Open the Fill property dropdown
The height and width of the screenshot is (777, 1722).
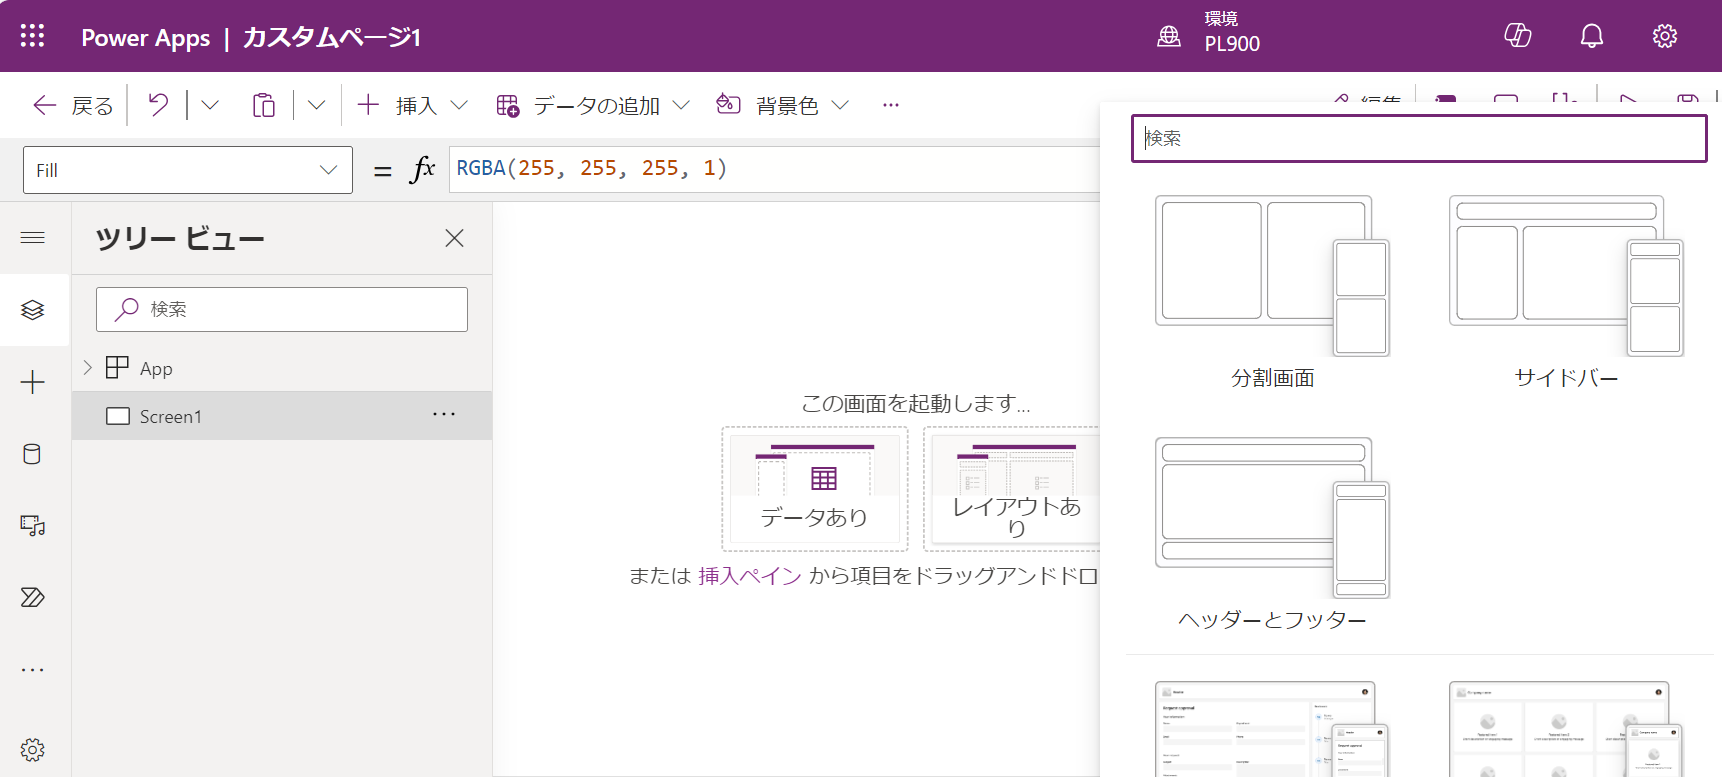[188, 170]
